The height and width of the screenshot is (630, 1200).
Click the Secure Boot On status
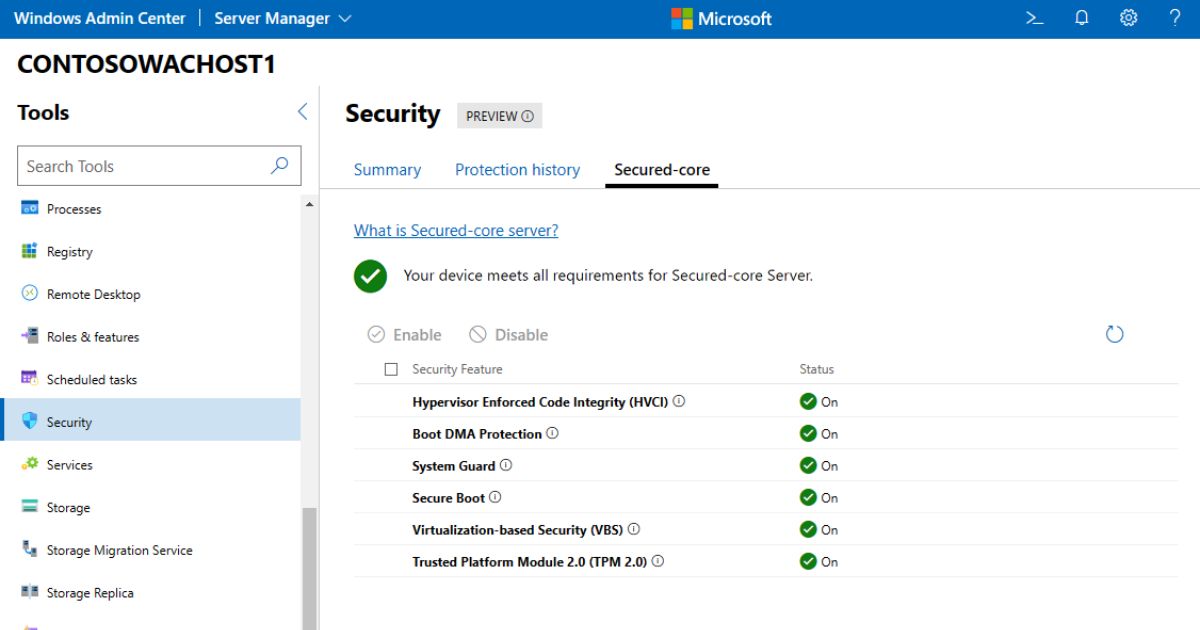[819, 498]
